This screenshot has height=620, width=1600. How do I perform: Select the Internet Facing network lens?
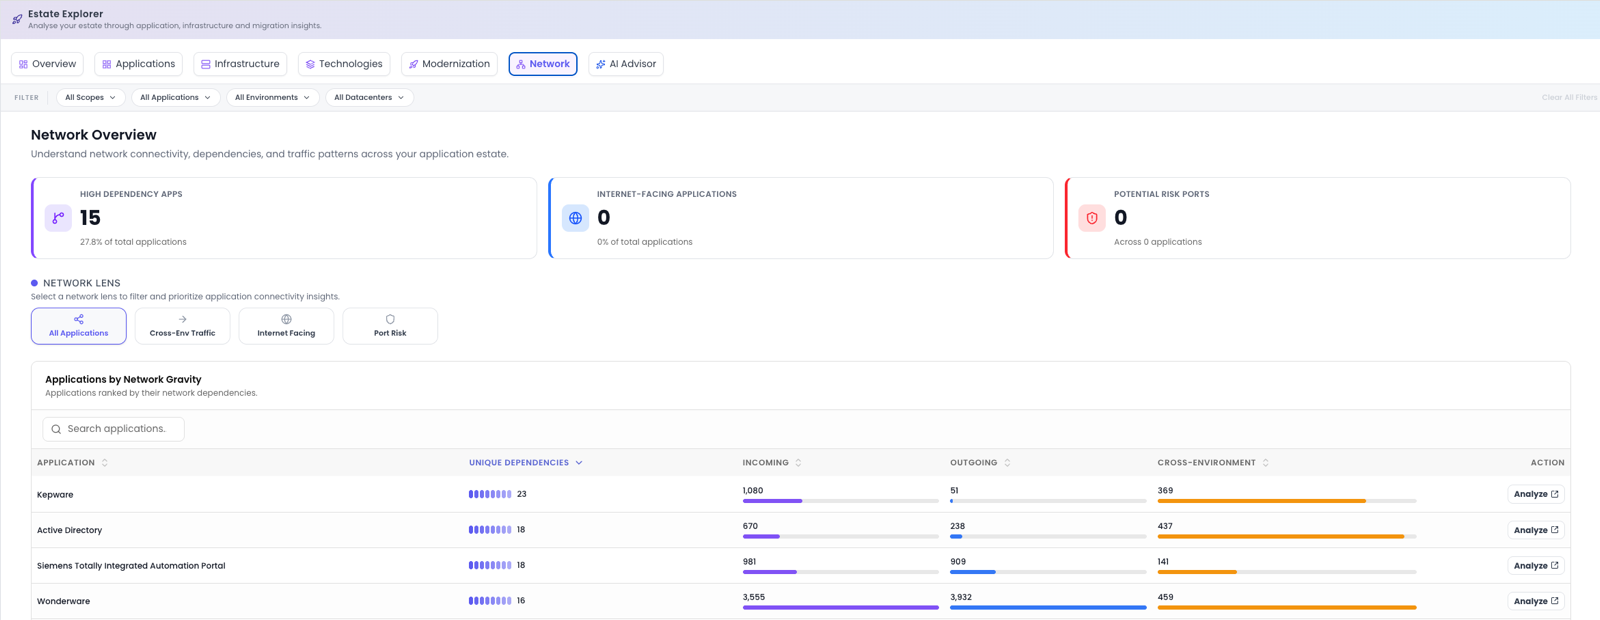click(286, 326)
